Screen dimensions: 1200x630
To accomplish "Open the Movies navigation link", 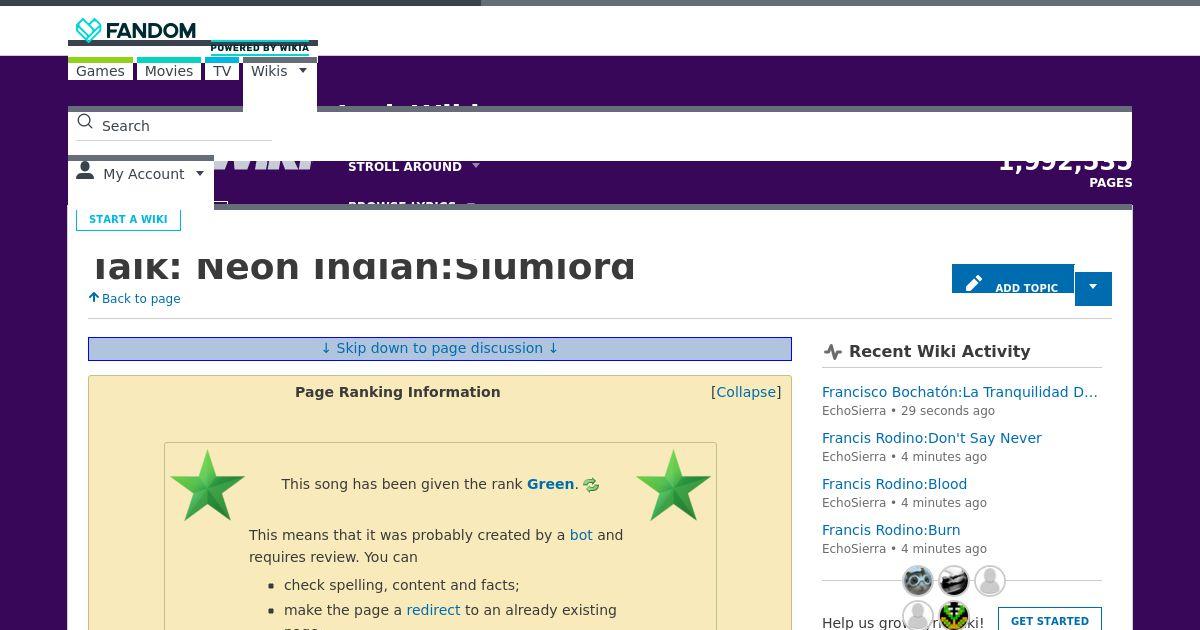I will pos(169,71).
